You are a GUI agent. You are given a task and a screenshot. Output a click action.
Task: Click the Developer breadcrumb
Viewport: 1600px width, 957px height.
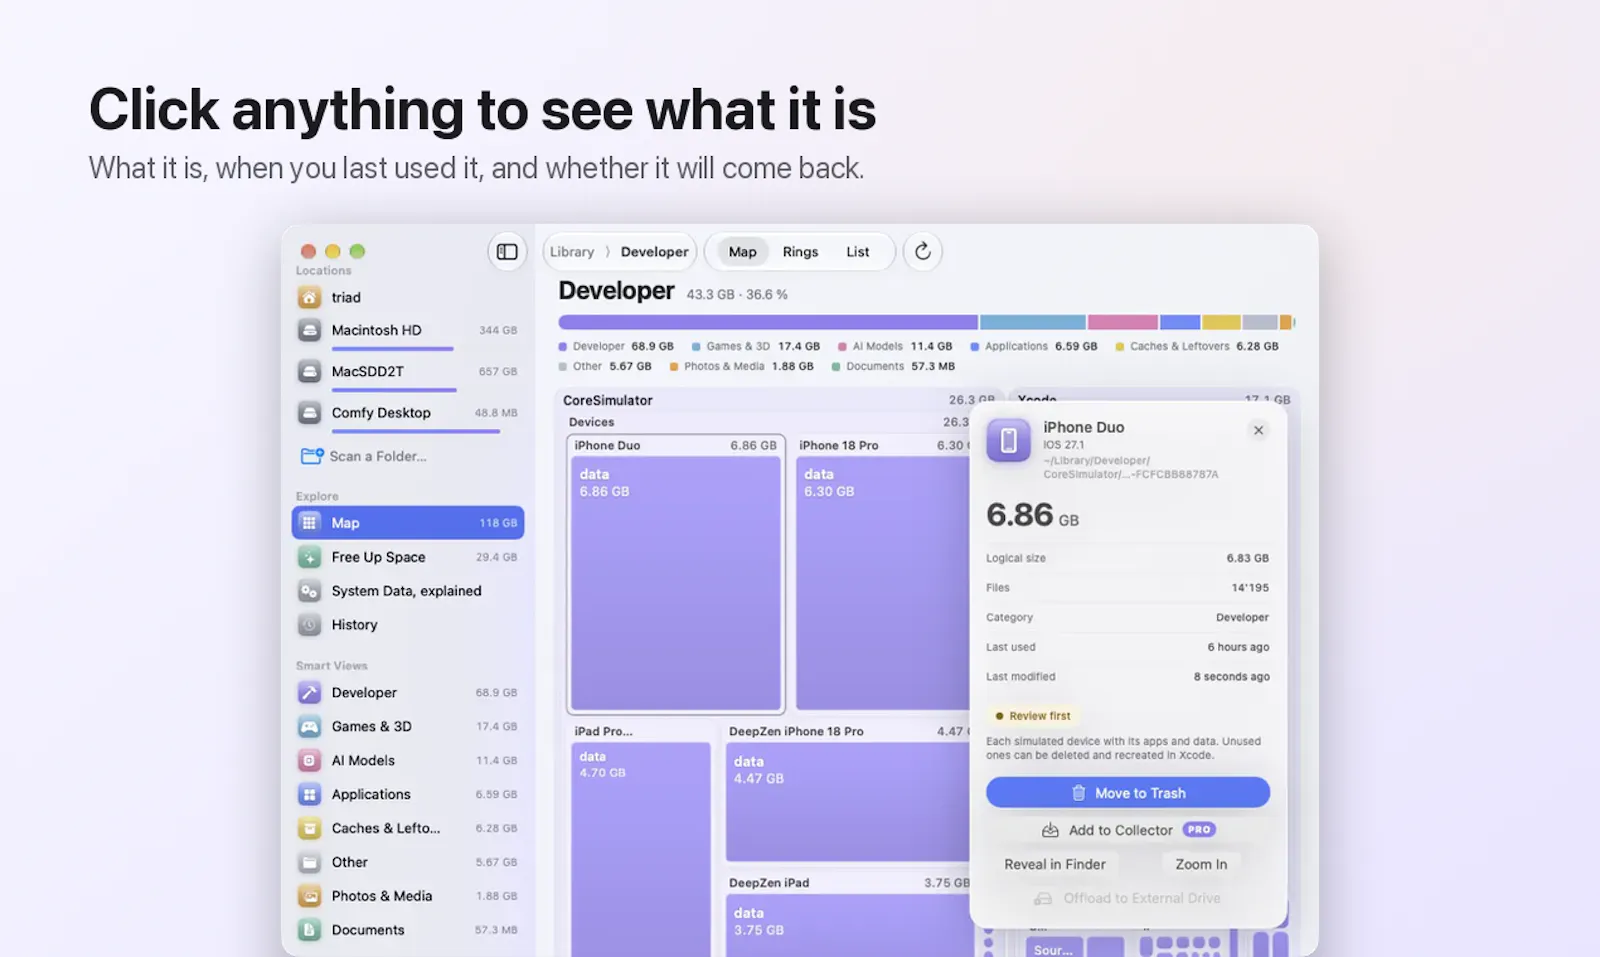pos(654,252)
